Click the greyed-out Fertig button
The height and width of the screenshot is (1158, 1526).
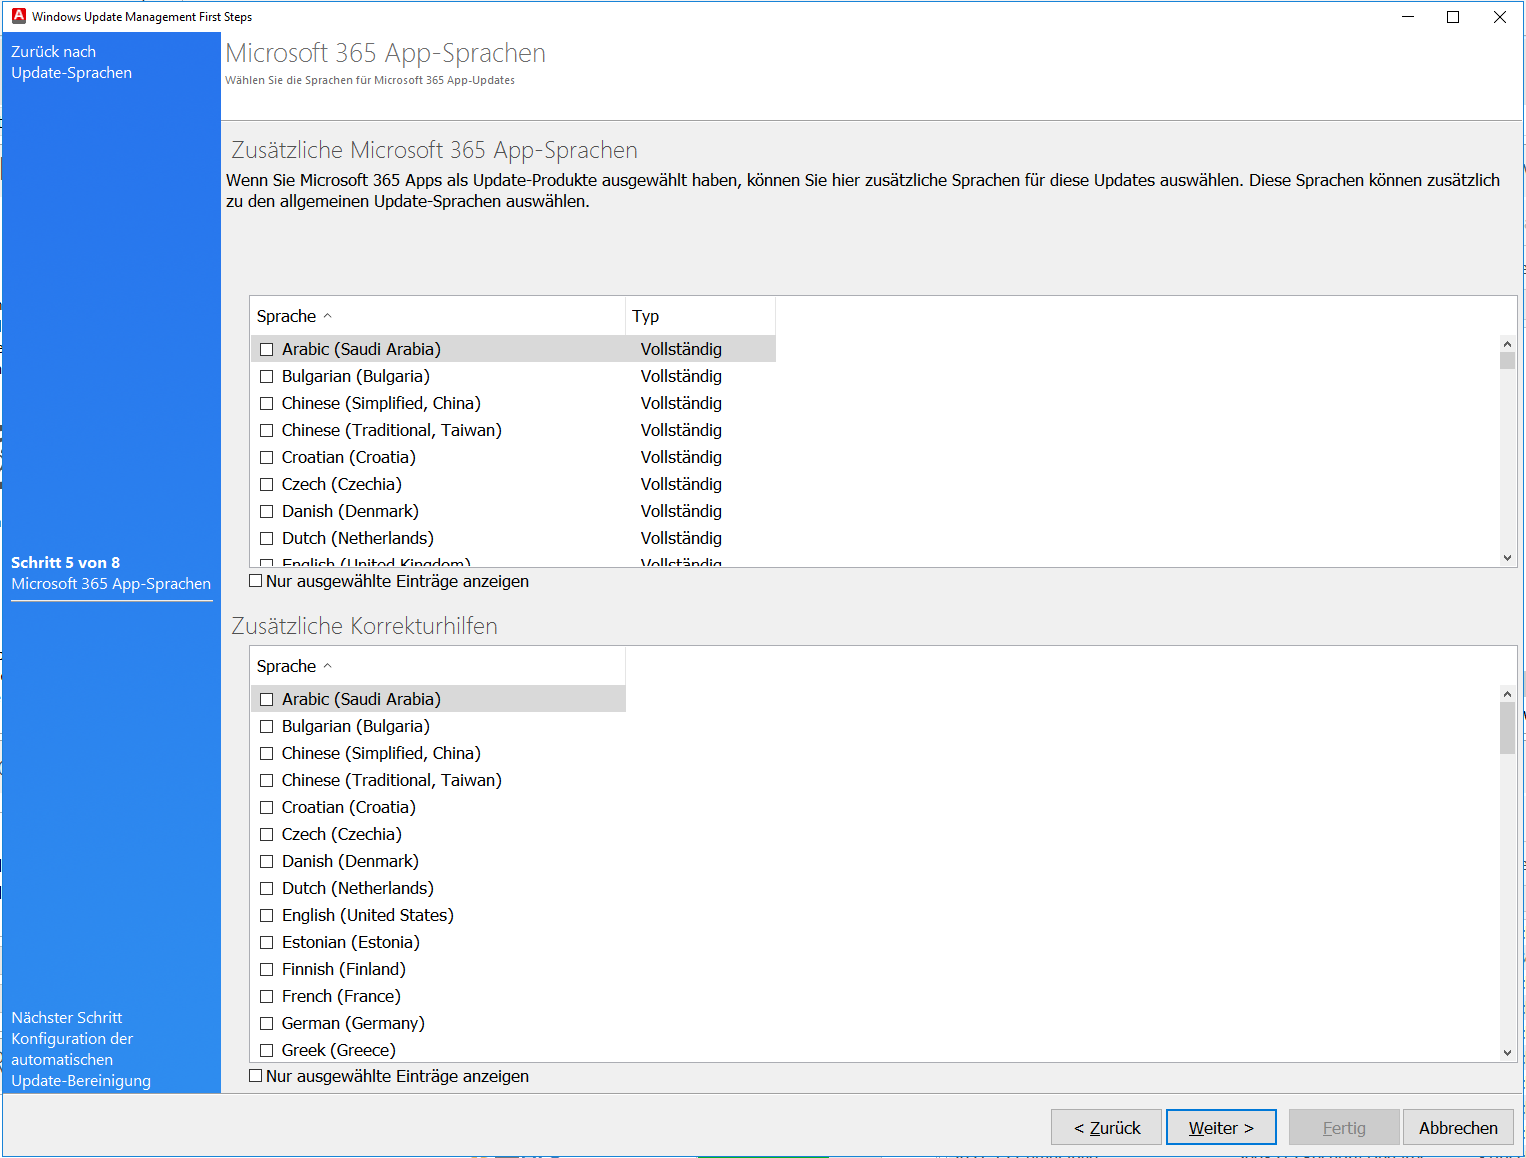[x=1344, y=1127]
